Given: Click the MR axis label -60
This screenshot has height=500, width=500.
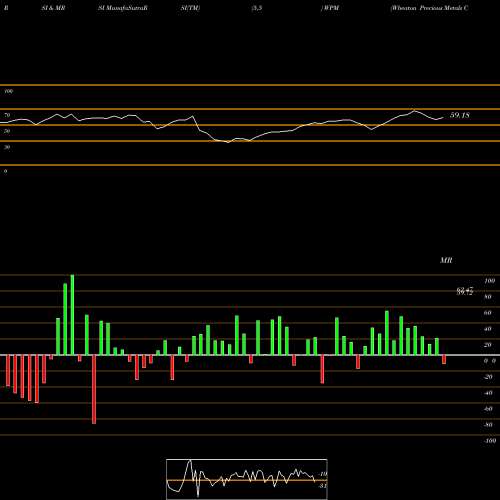Looking at the screenshot, I should [488, 409].
